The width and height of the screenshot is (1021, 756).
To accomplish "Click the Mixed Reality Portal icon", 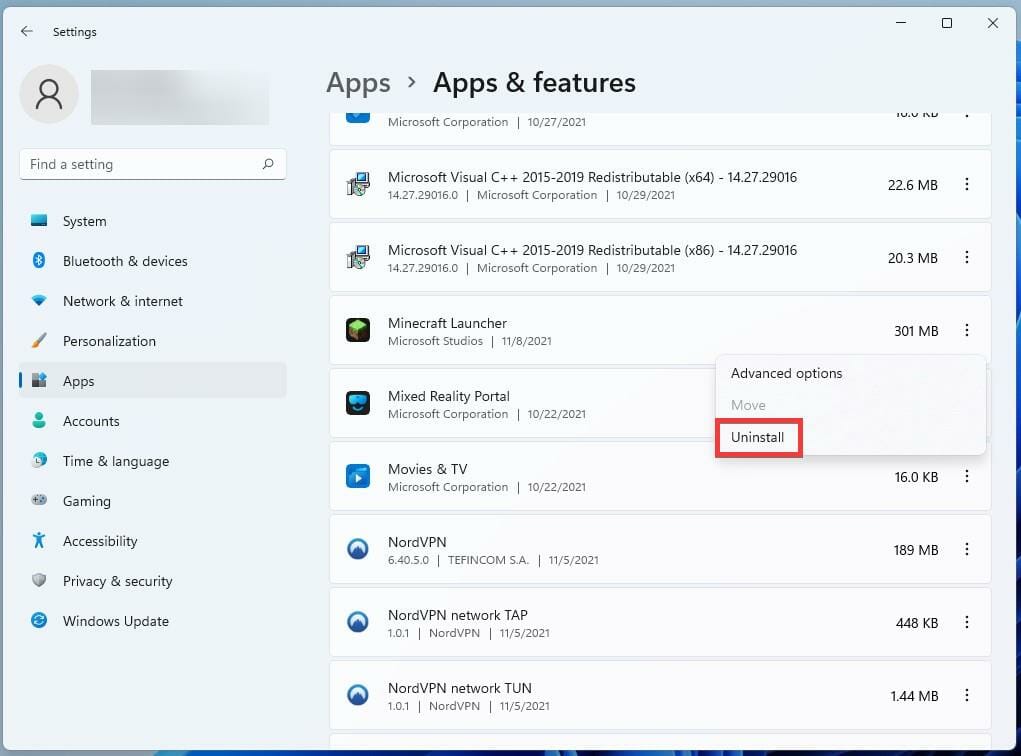I will pyautogui.click(x=358, y=403).
